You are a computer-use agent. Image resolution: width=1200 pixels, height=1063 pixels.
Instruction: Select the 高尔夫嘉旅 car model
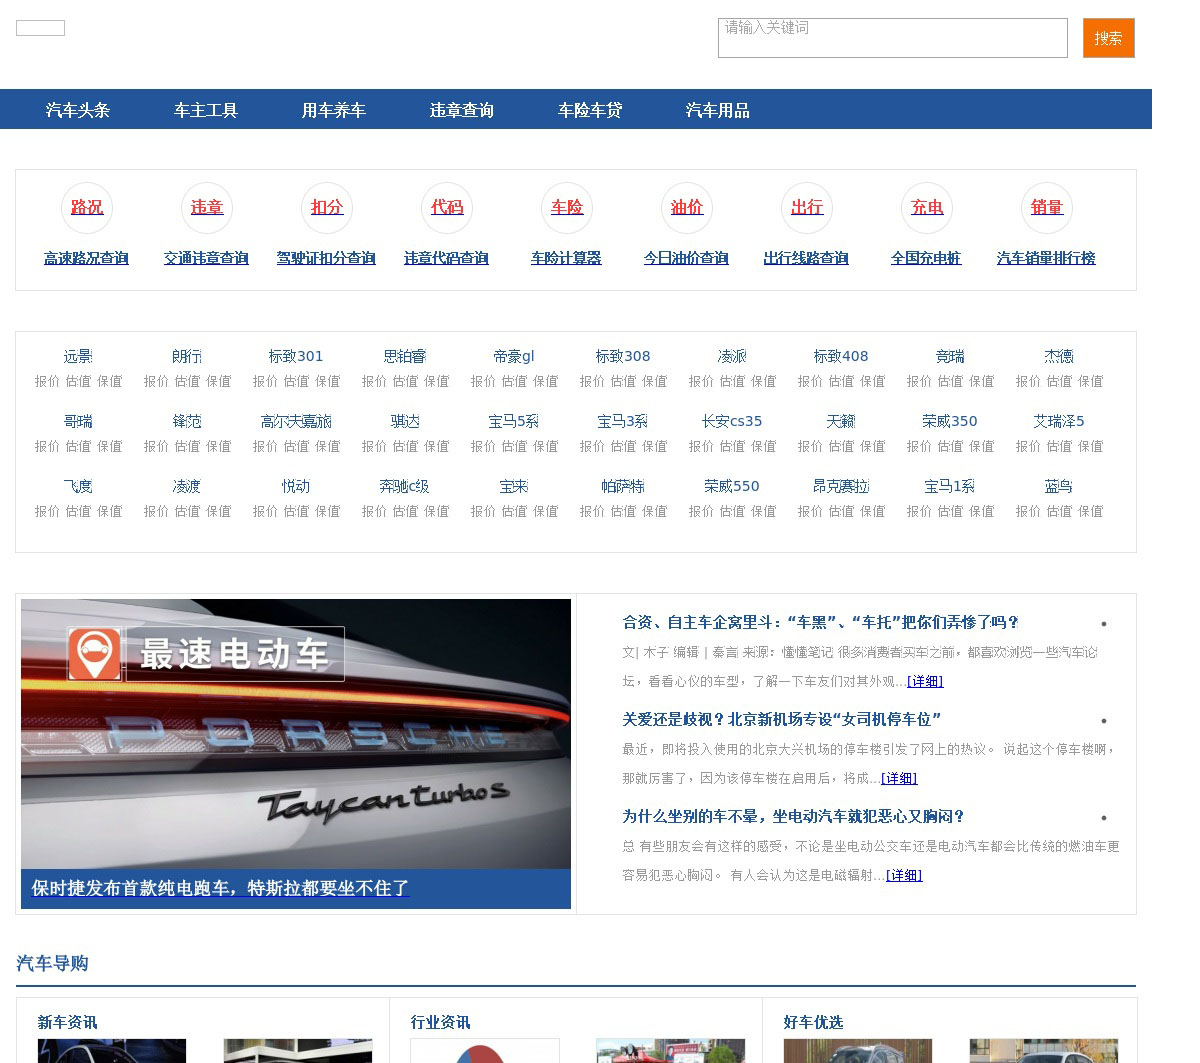click(x=296, y=421)
